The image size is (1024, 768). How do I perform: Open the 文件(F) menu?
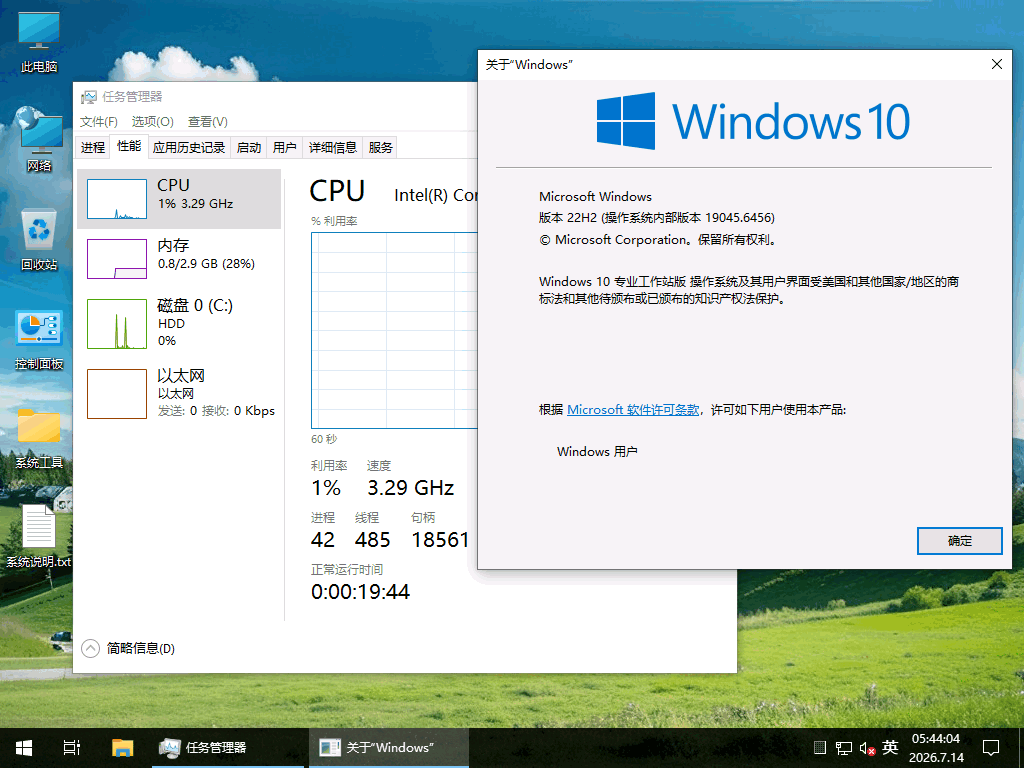[99, 121]
